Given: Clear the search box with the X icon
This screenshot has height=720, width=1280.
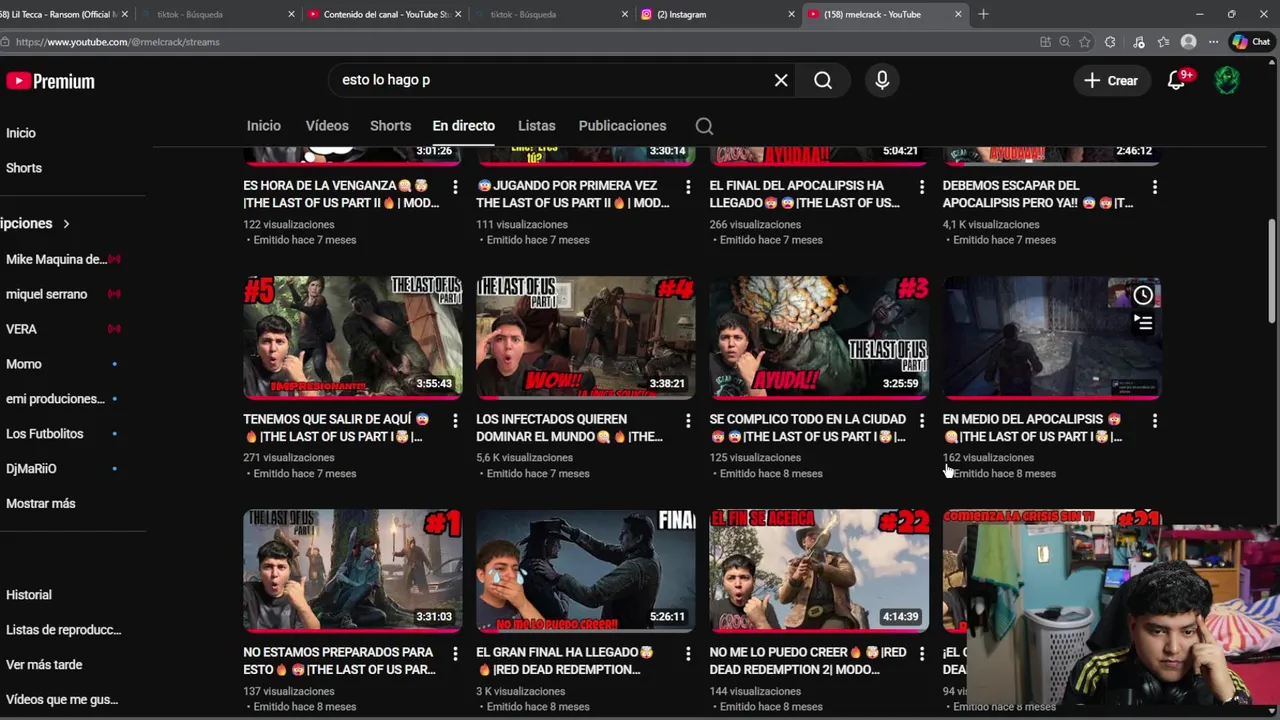Looking at the screenshot, I should [x=781, y=80].
